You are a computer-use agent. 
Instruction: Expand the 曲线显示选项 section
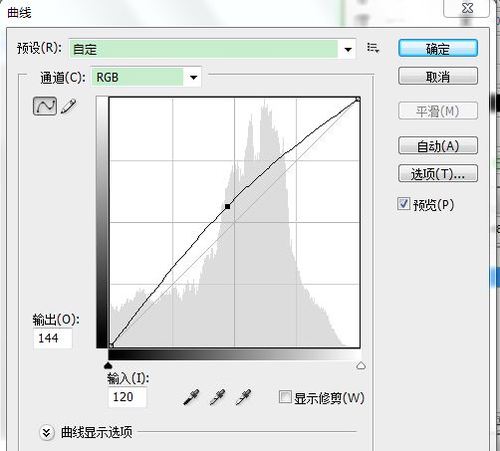(x=46, y=433)
